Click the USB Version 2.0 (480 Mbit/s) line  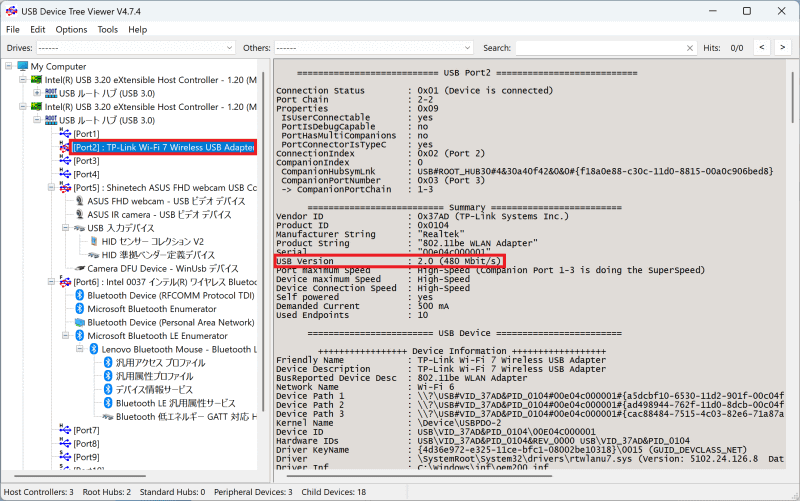(x=390, y=261)
